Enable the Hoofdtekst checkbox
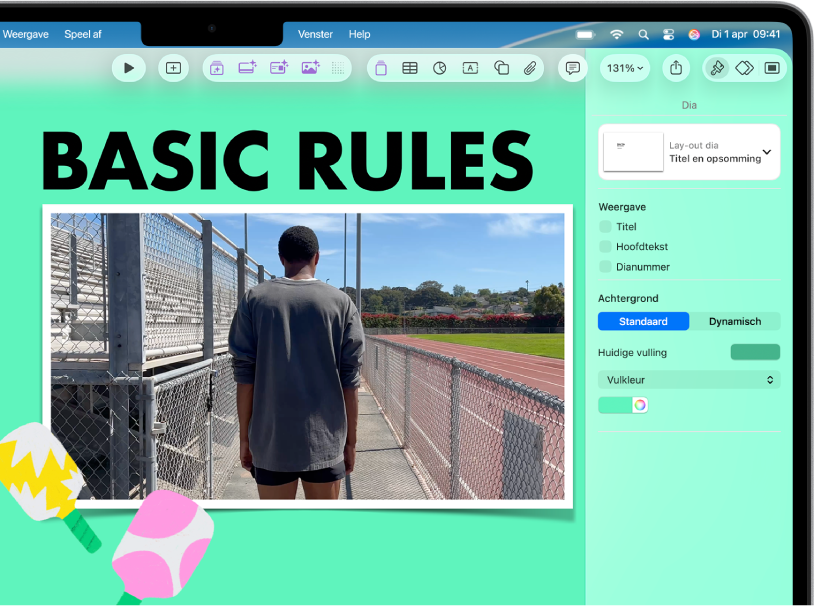The width and height of the screenshot is (814, 606). click(x=605, y=246)
